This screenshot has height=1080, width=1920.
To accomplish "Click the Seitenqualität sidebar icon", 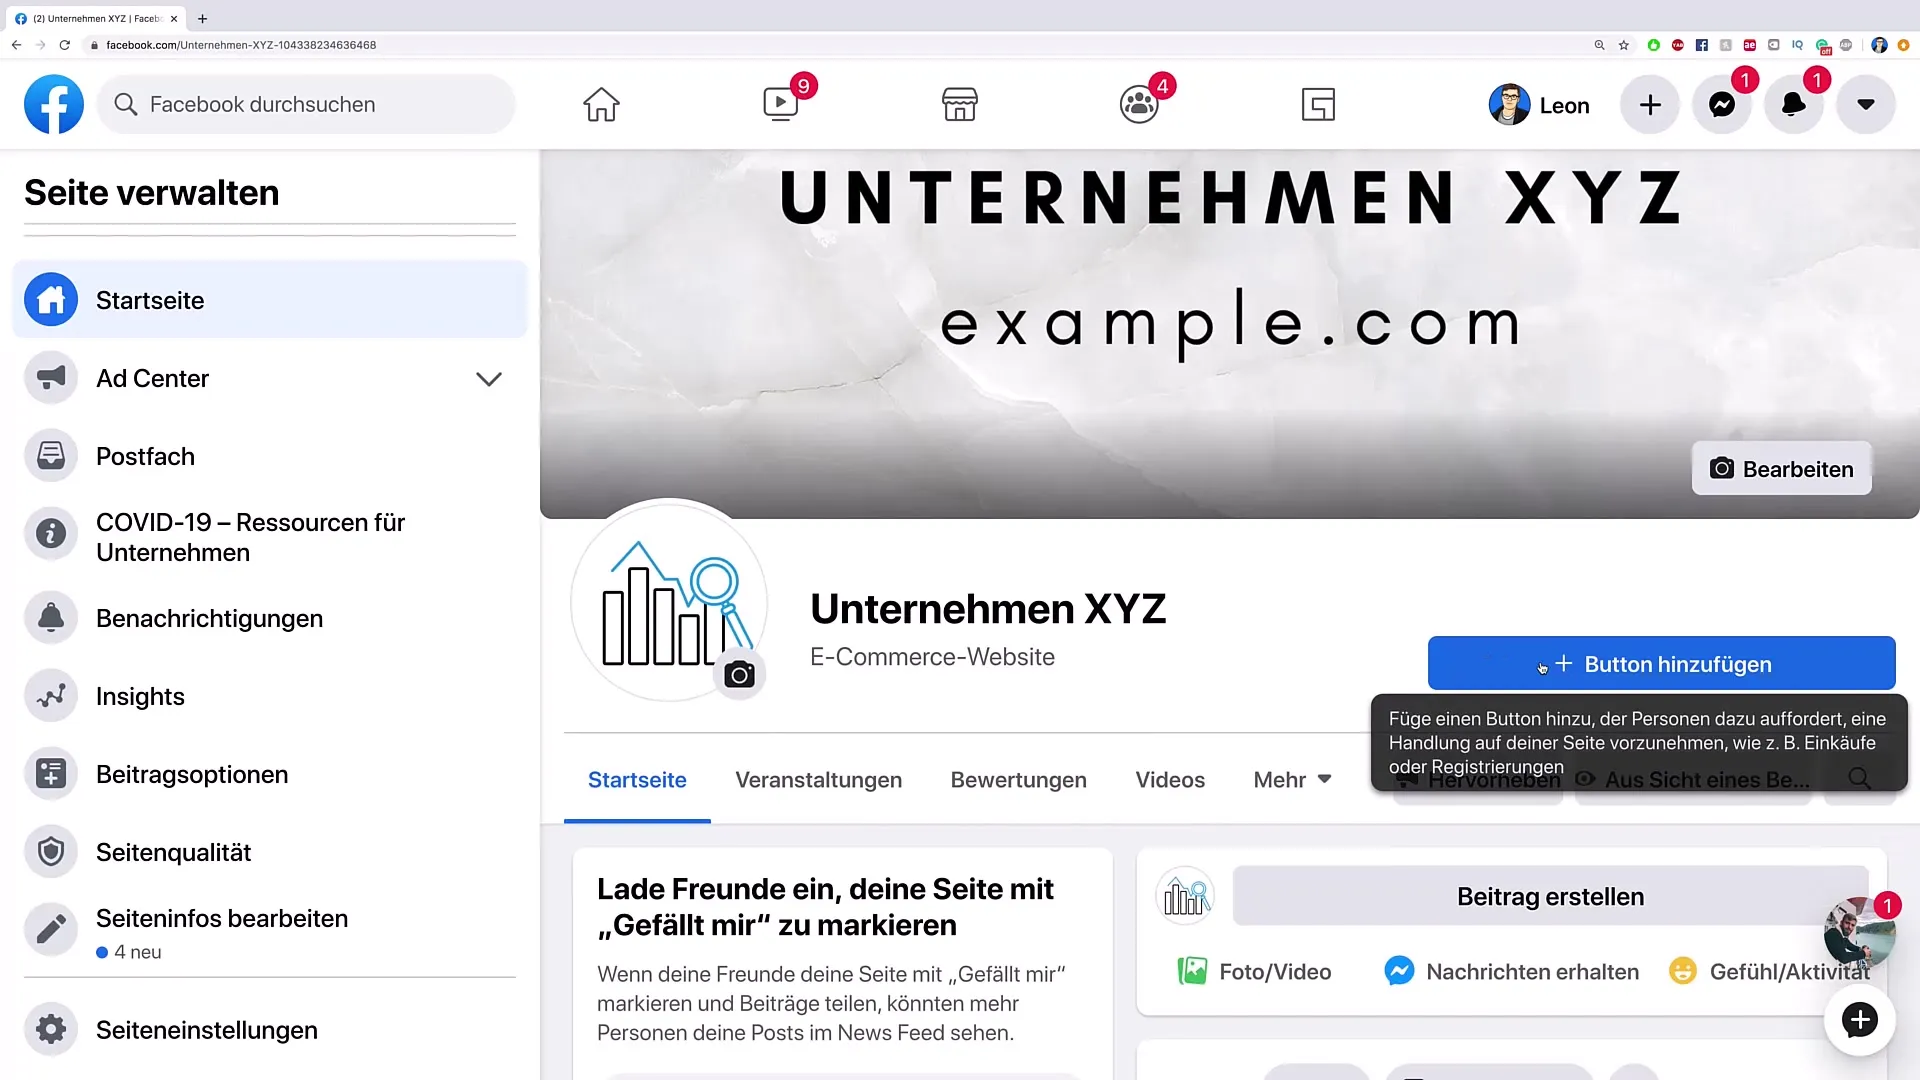I will point(51,851).
